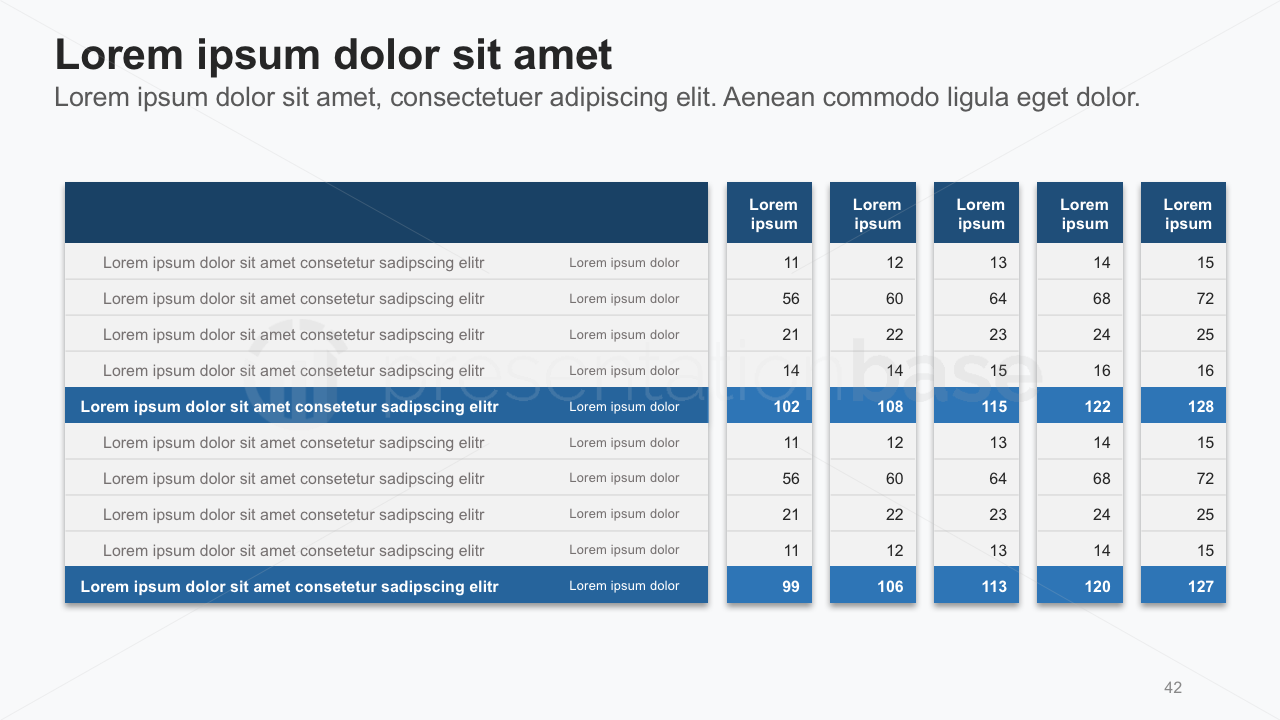Click the slide number 42

1173,687
